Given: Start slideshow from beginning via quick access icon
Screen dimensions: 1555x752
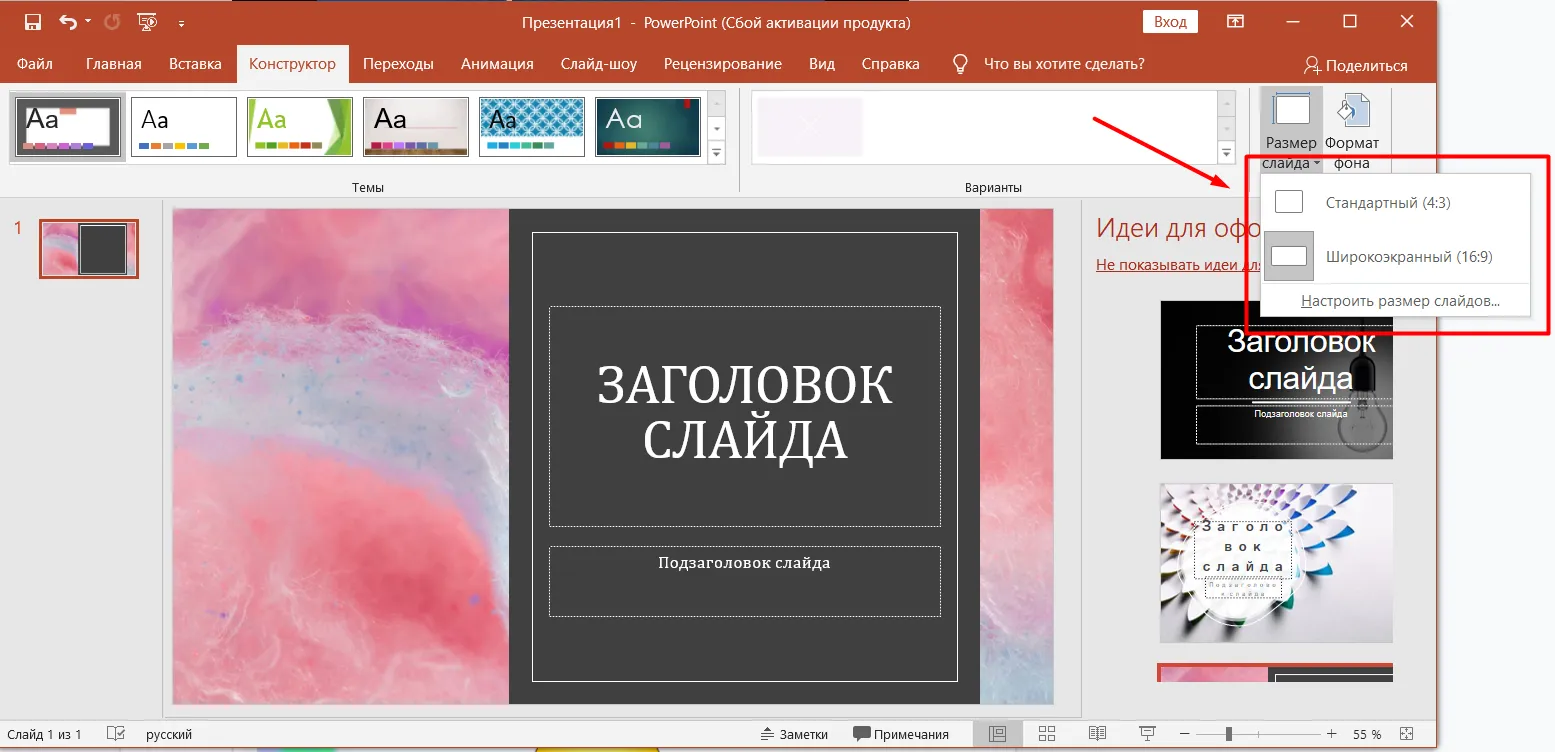Looking at the screenshot, I should point(146,22).
